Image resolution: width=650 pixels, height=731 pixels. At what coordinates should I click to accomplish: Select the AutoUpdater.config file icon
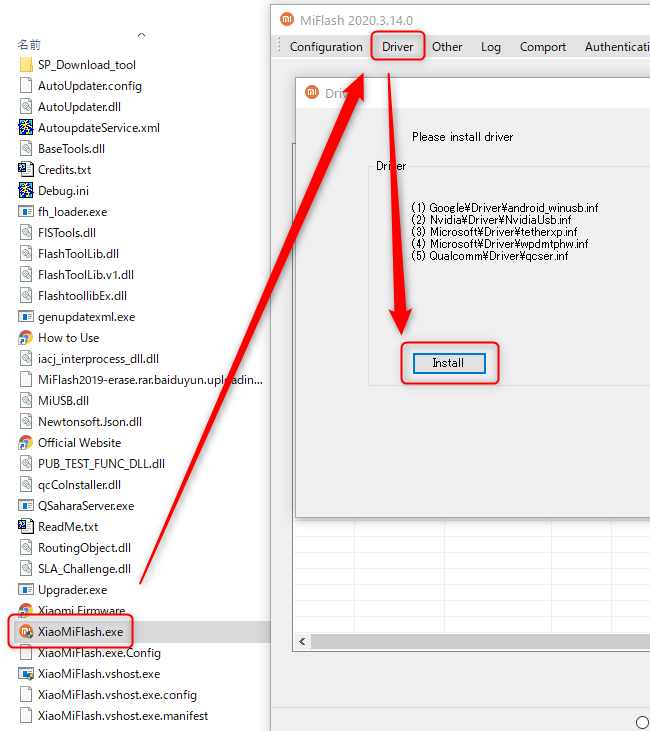[26, 85]
